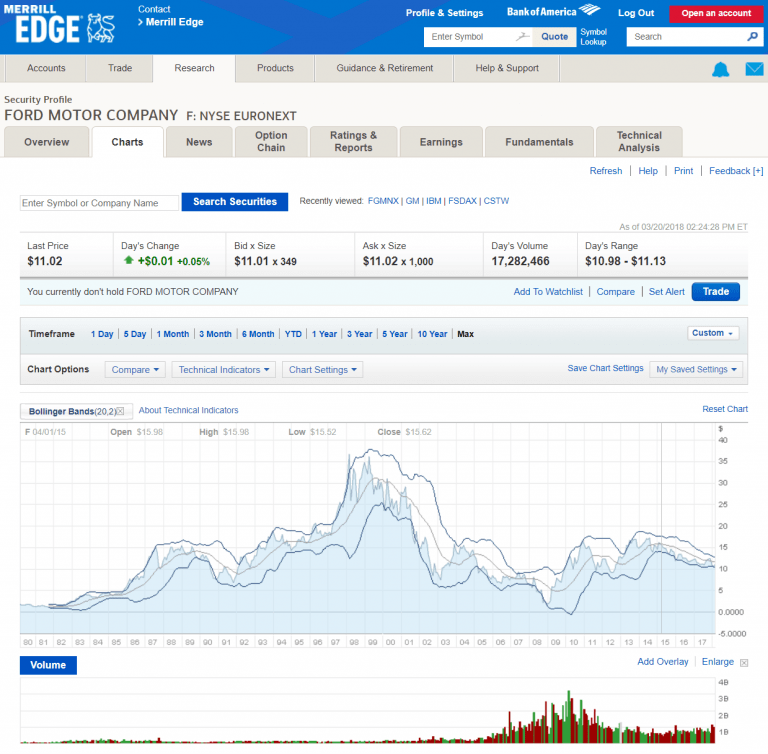Switch to the Fundamentals tab
This screenshot has height=754, width=768.
pyautogui.click(x=539, y=142)
